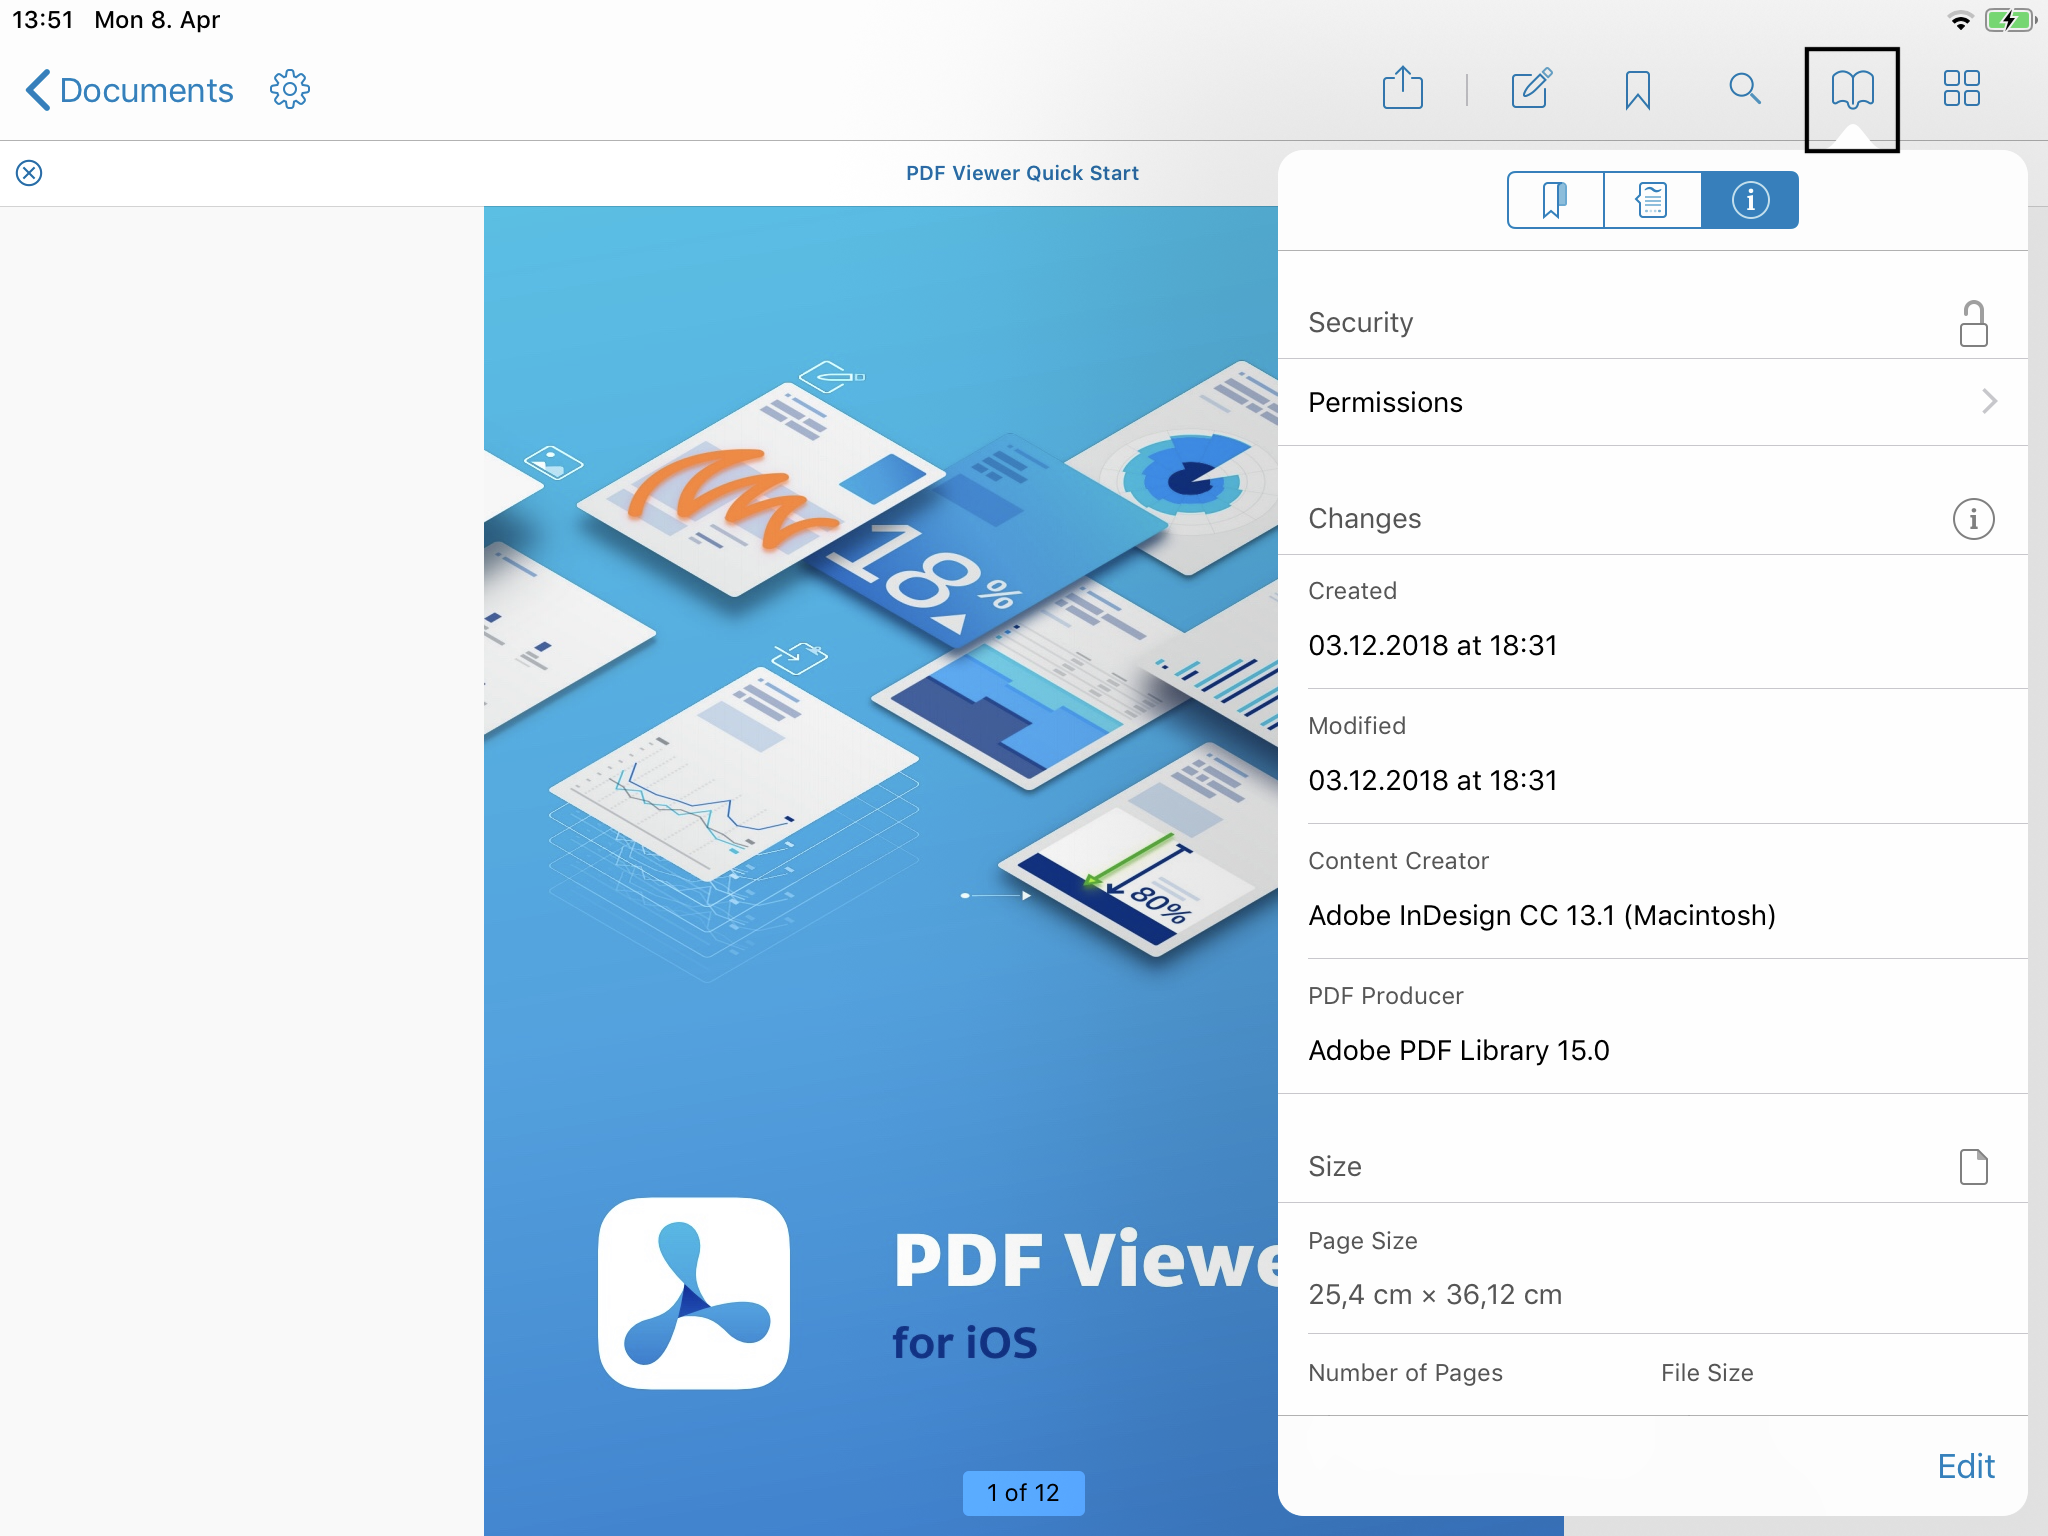Viewport: 2048px width, 1536px height.
Task: Show the page thumbnail grid
Action: click(x=1960, y=89)
